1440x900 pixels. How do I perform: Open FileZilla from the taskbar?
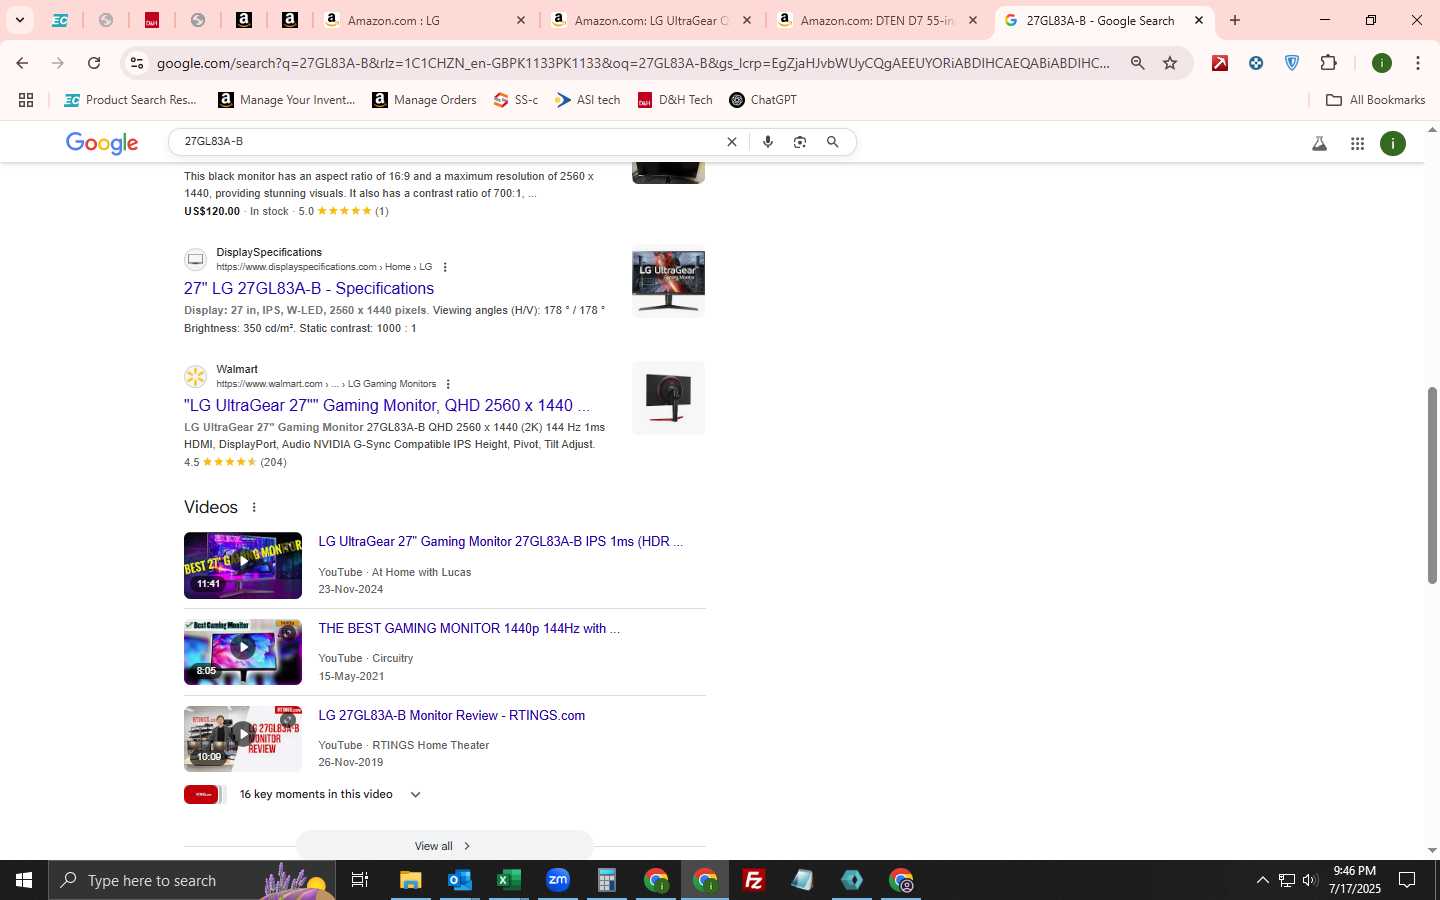point(754,880)
